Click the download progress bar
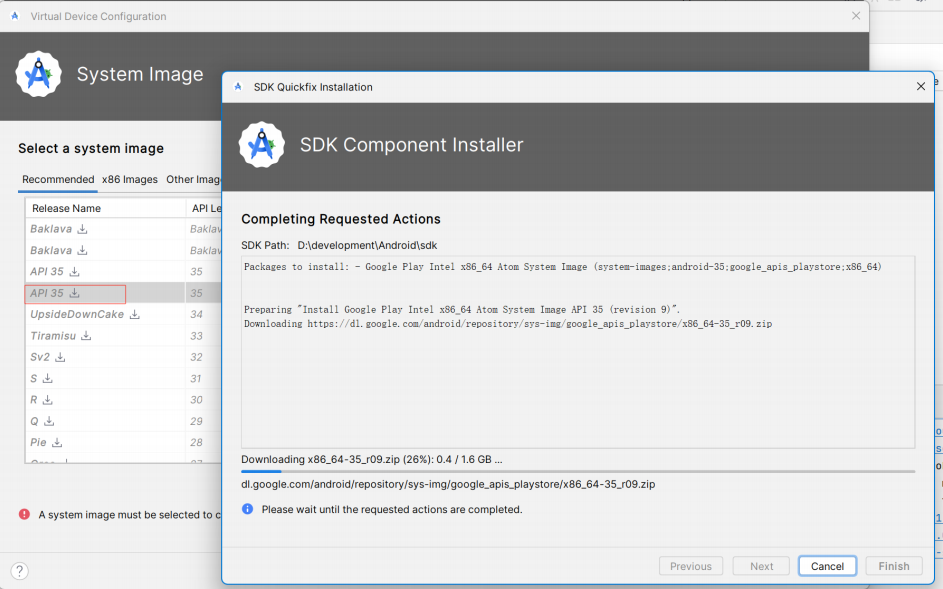Screen dimensions: 943x589 tap(578, 471)
